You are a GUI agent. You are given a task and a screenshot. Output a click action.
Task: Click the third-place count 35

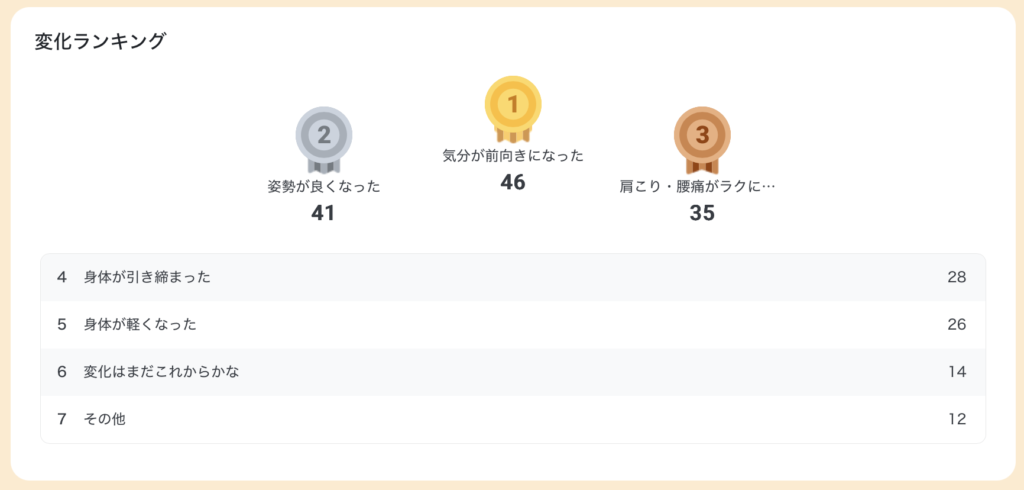(x=702, y=213)
